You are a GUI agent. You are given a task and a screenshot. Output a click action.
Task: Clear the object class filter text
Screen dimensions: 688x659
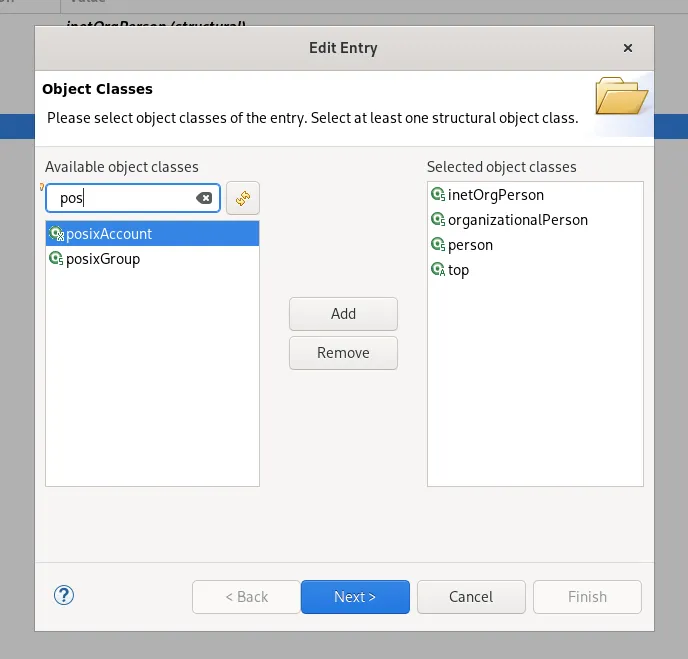coord(204,198)
